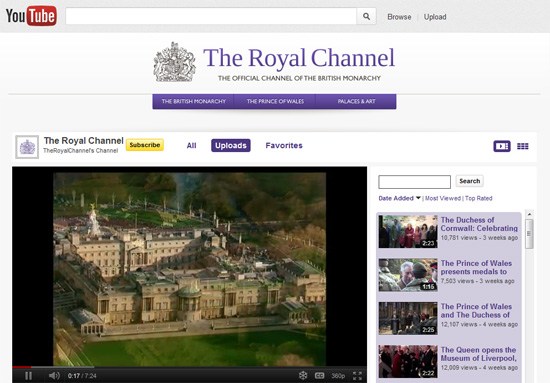Mute the video with the speaker icon
Image resolution: width=550 pixels, height=383 pixels.
54,376
